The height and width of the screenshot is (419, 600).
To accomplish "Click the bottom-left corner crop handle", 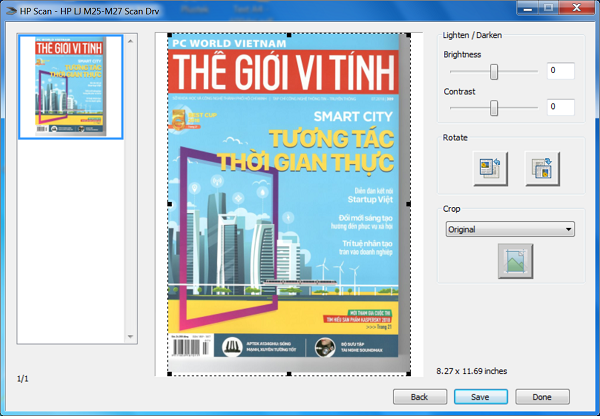I will point(170,374).
